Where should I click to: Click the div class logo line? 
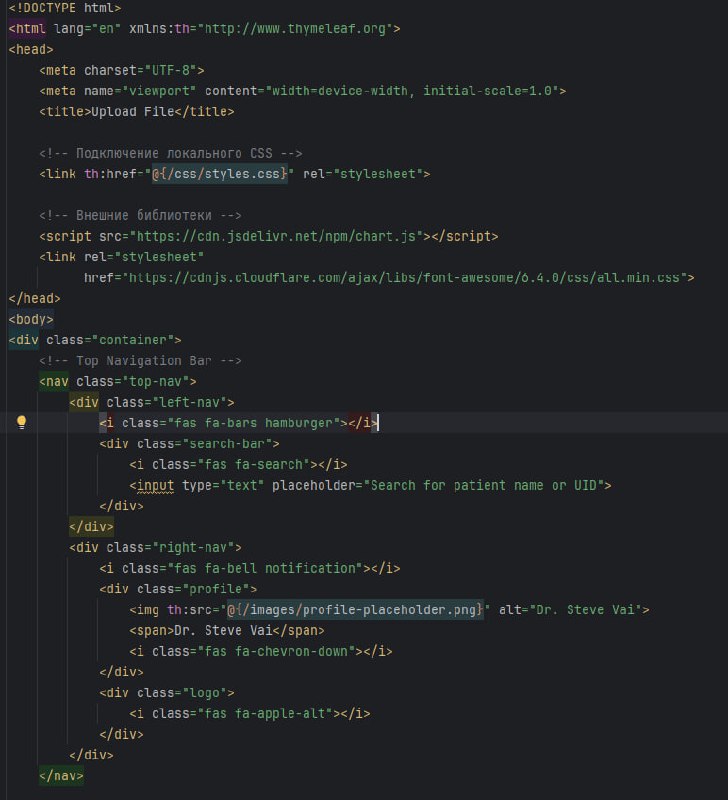(x=167, y=693)
